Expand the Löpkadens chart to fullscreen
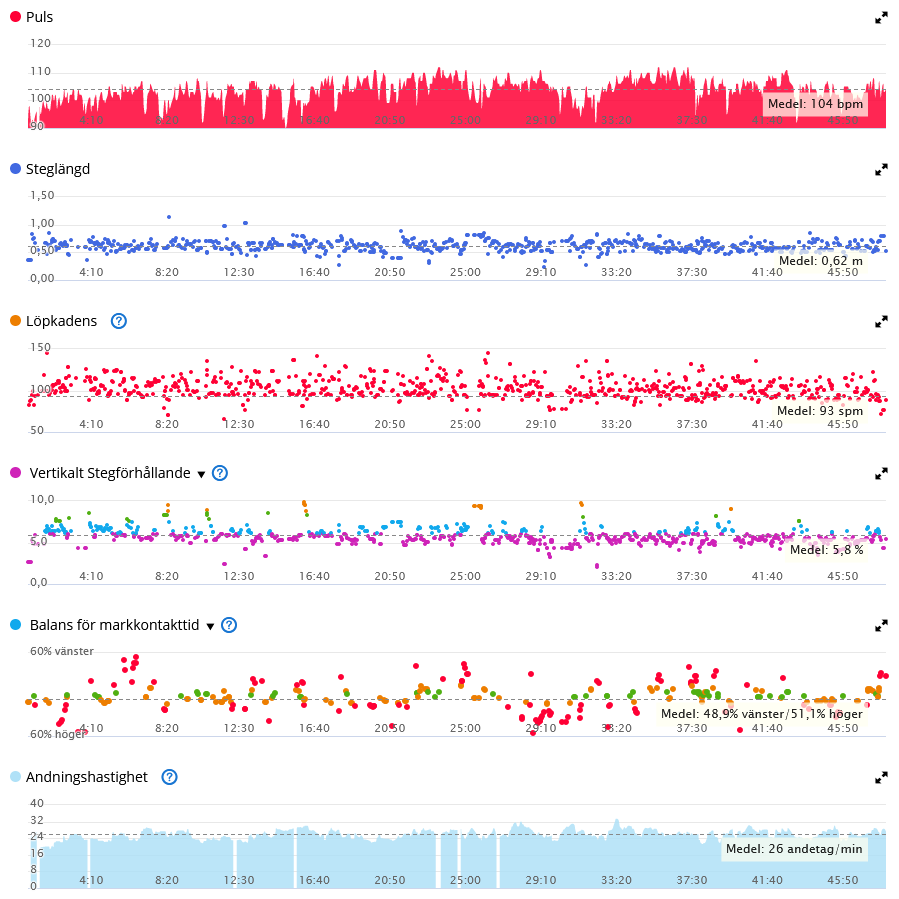The height and width of the screenshot is (899, 899). coord(881,322)
